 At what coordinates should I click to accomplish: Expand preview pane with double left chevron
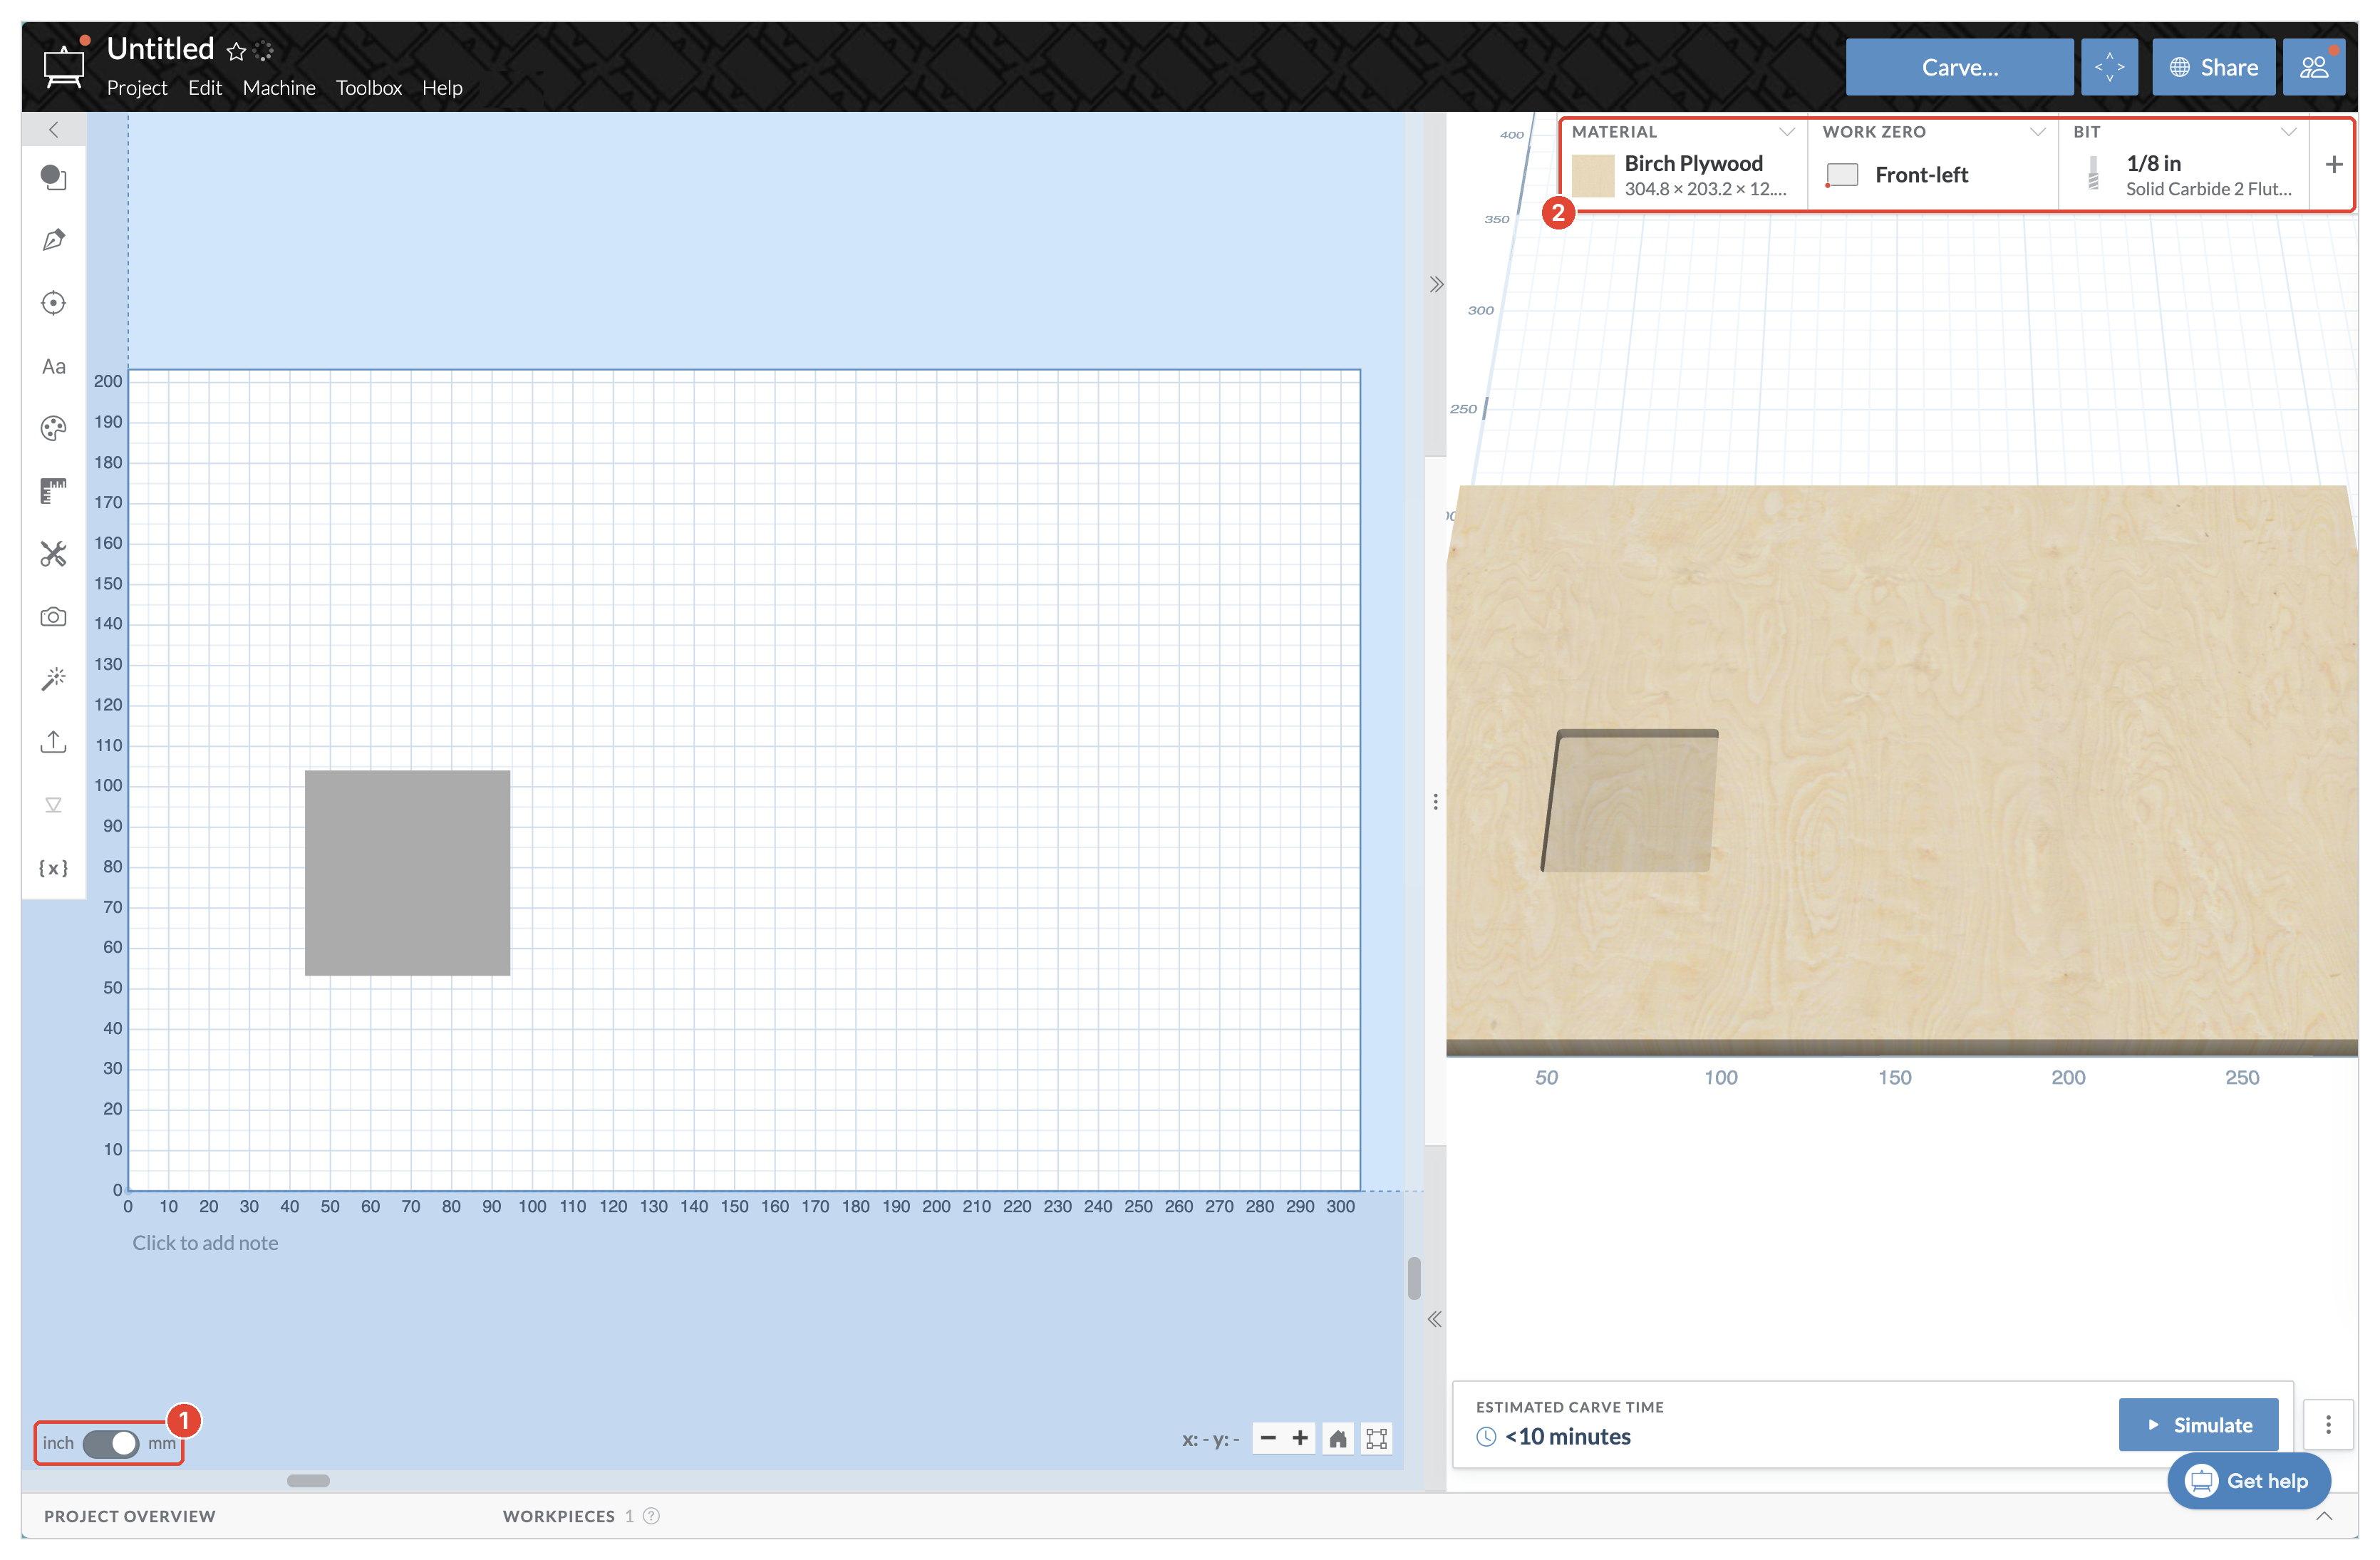[1434, 1319]
